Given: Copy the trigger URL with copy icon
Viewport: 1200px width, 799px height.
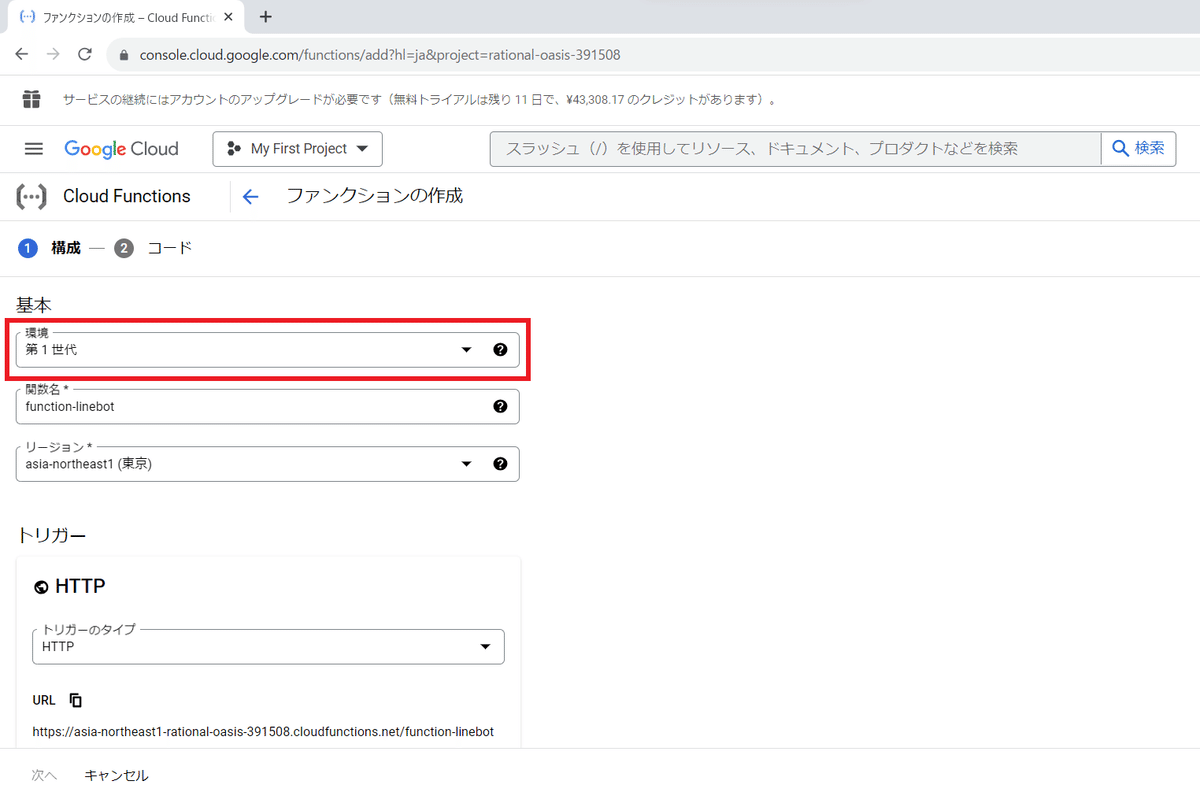Looking at the screenshot, I should pyautogui.click(x=76, y=700).
